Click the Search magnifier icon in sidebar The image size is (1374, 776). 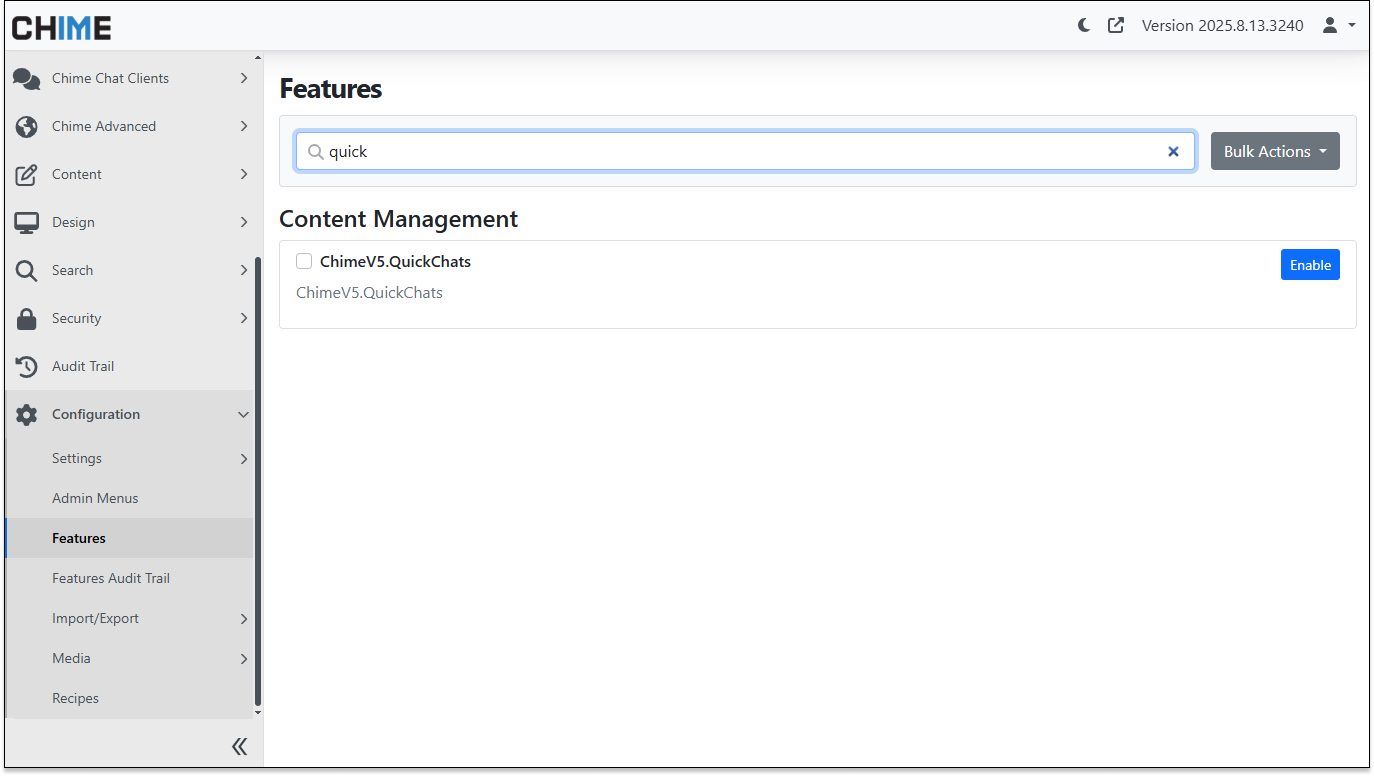(27, 271)
